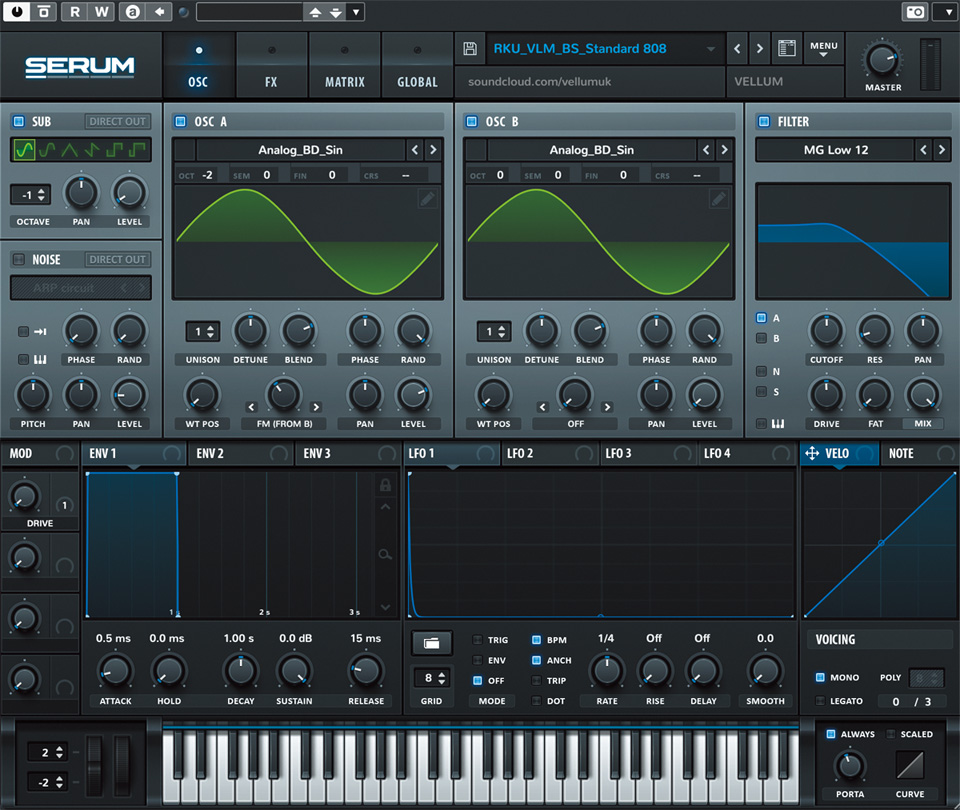The width and height of the screenshot is (960, 810).
Task: Click the ENV 1 lock icon
Action: pos(385,485)
